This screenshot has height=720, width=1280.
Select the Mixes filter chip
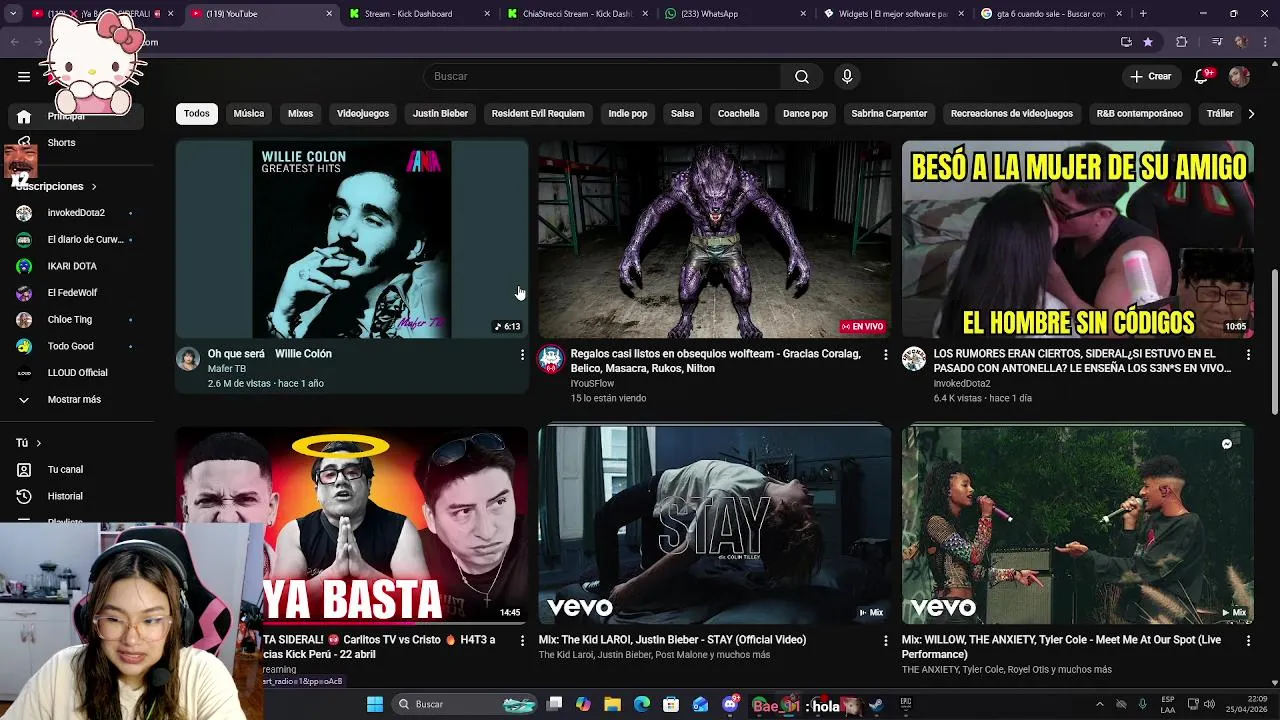click(x=301, y=113)
